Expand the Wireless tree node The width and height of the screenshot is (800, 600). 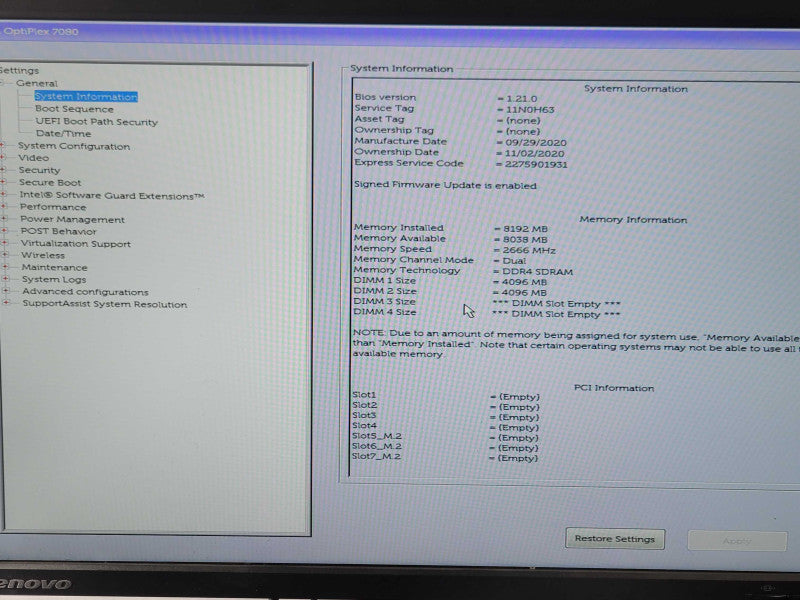(5, 255)
